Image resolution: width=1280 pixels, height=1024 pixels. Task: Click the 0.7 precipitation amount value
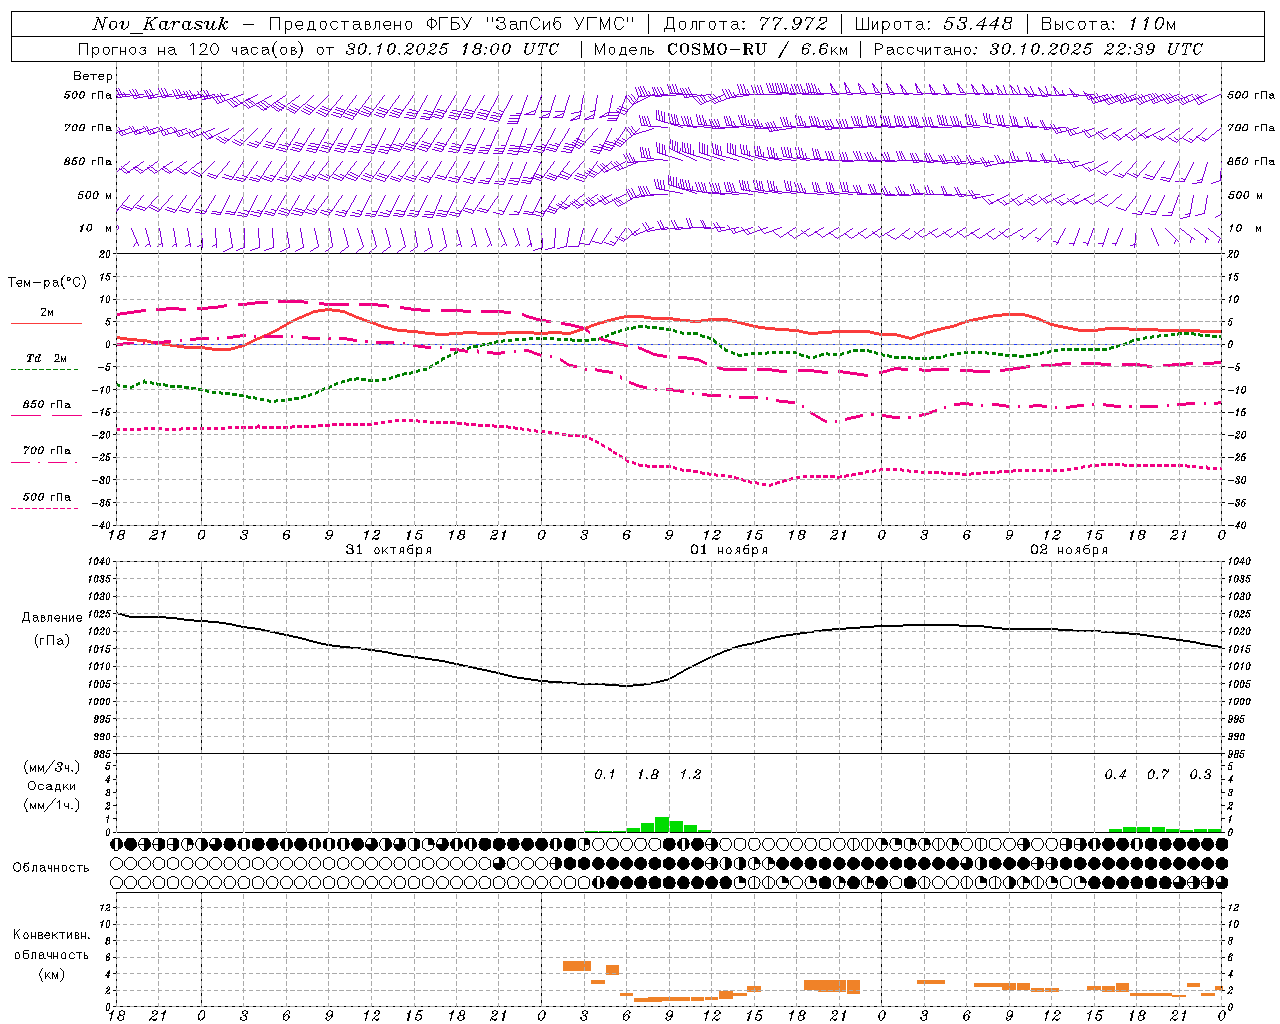(x=1158, y=775)
